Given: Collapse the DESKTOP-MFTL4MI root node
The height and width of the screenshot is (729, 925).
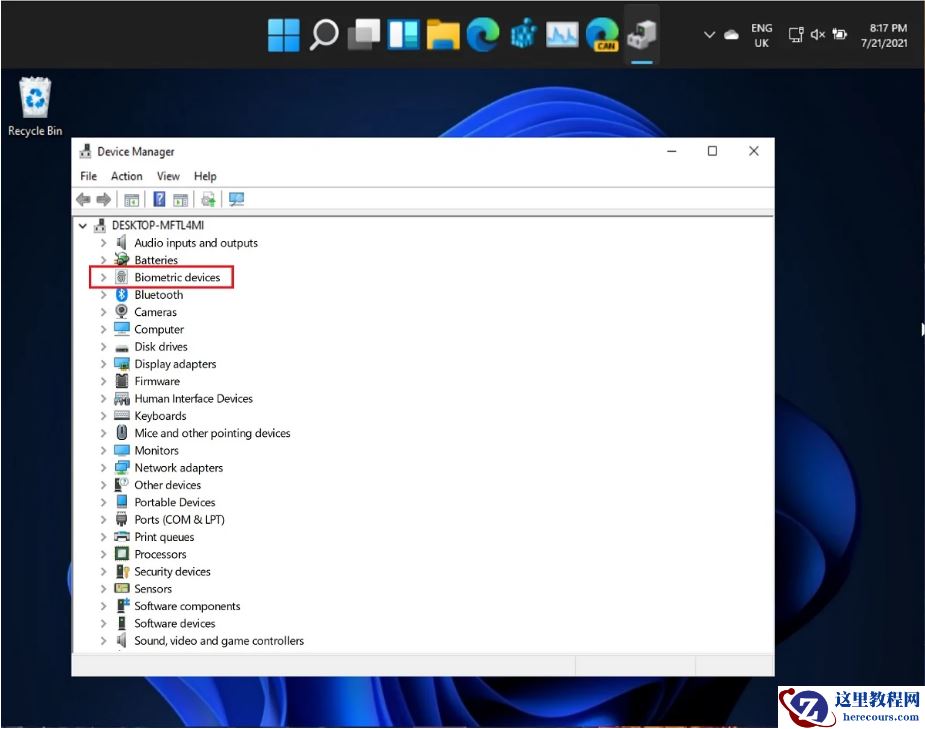Looking at the screenshot, I should tap(83, 225).
